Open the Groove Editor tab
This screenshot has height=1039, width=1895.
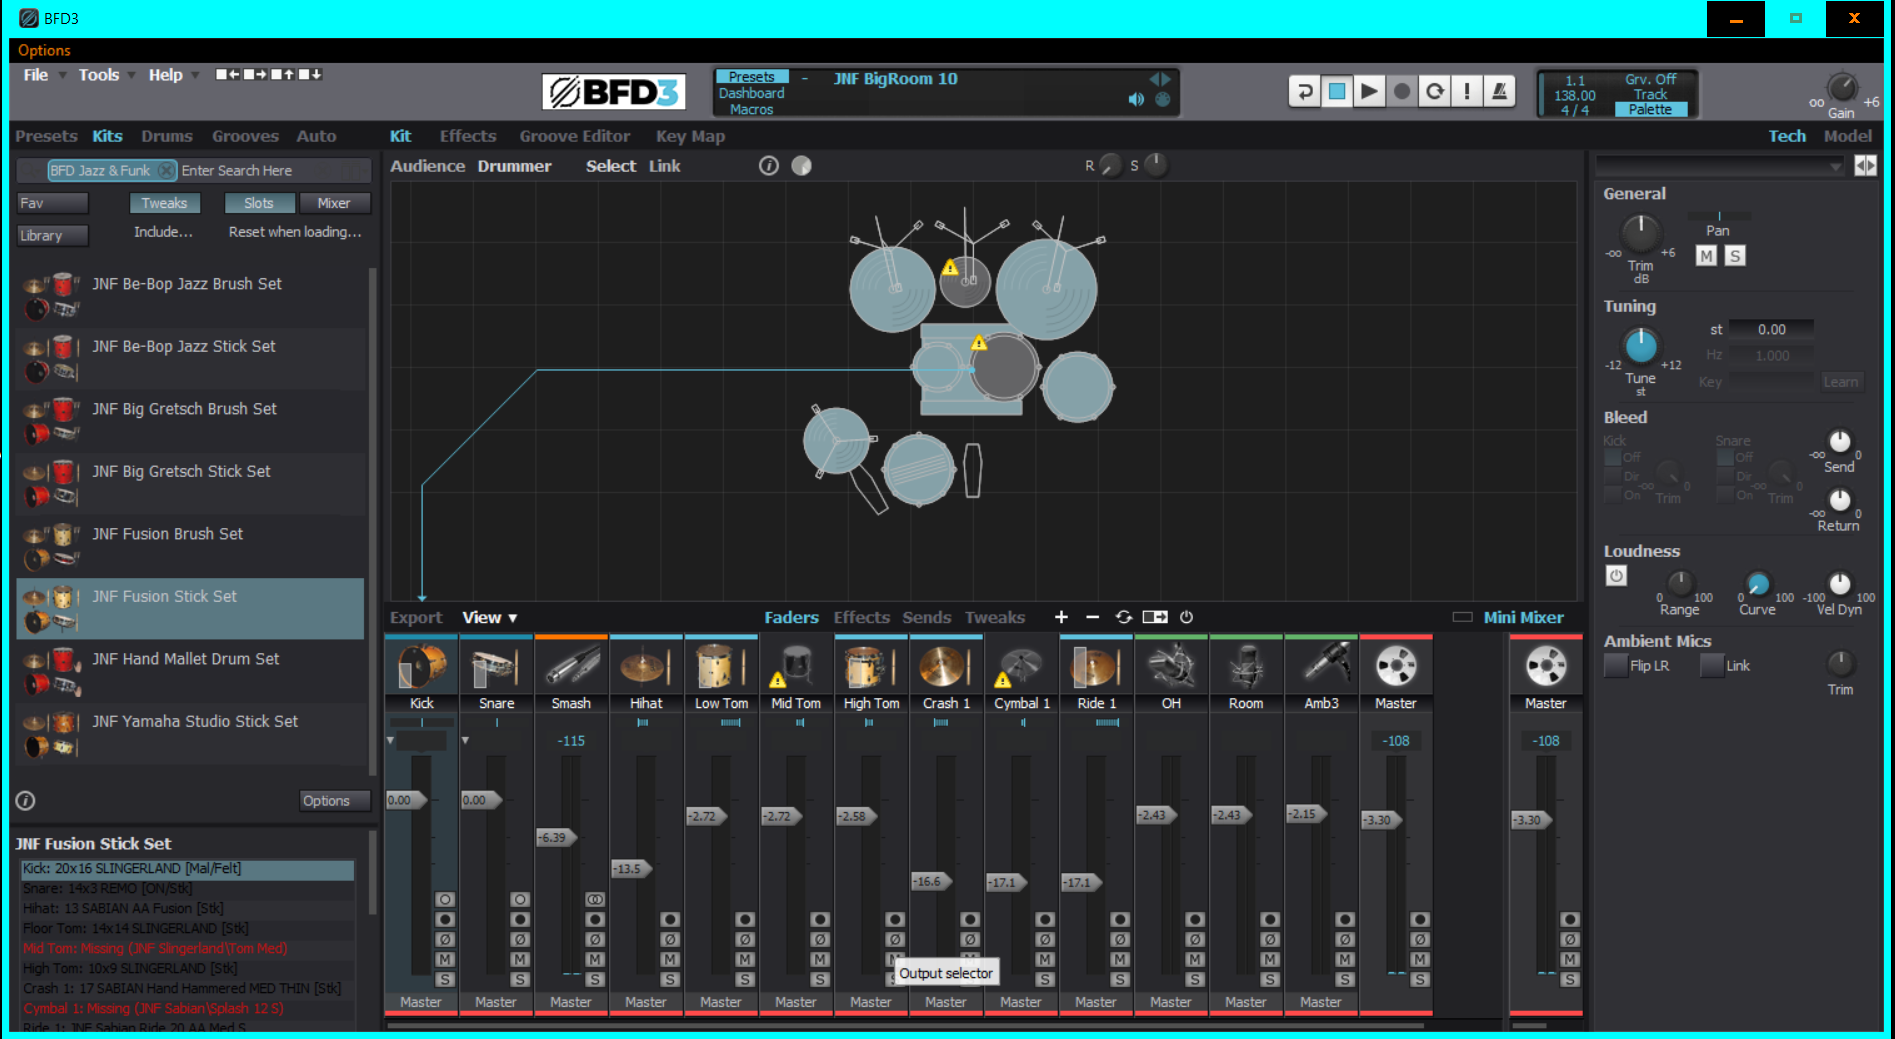pos(575,136)
